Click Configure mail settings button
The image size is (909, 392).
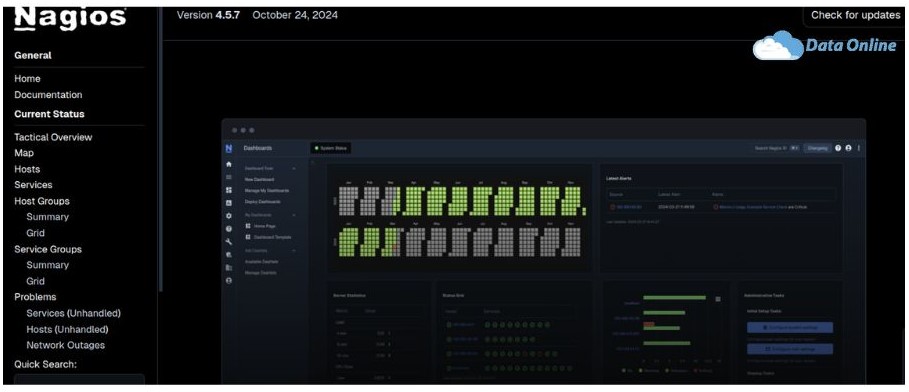[790, 349]
